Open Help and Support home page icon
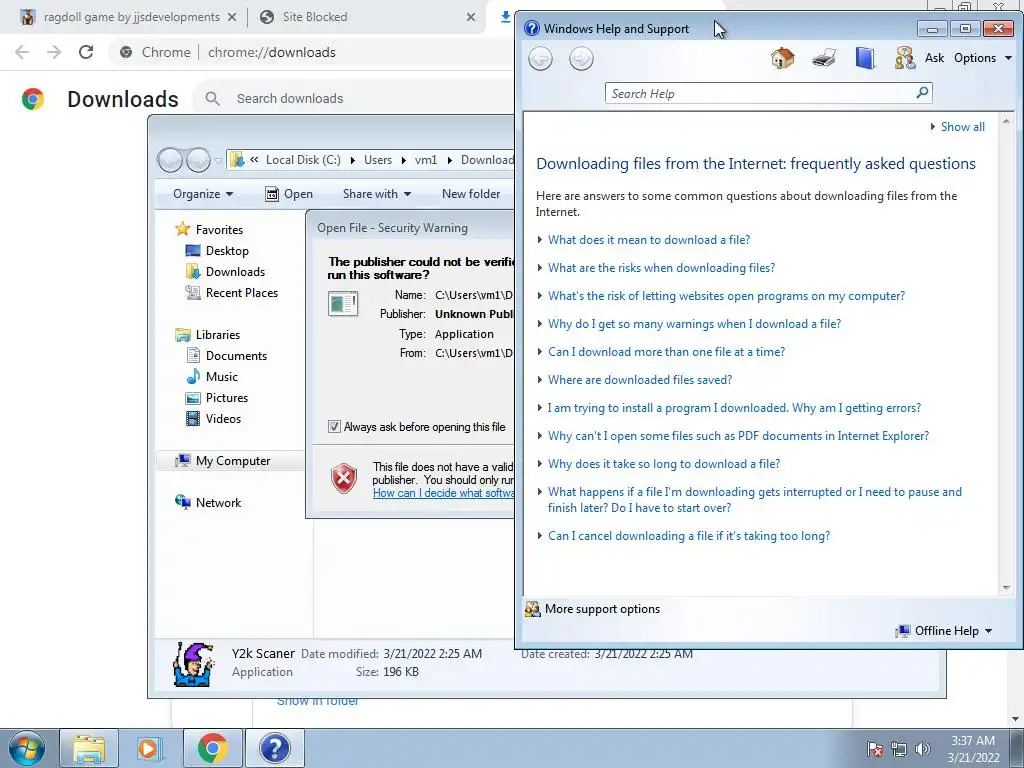The width and height of the screenshot is (1024, 768). pyautogui.click(x=782, y=58)
